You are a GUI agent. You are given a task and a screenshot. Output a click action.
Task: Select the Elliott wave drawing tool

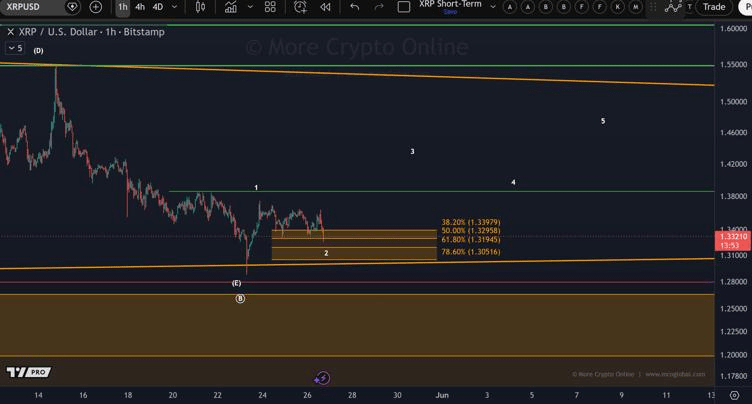pos(673,7)
